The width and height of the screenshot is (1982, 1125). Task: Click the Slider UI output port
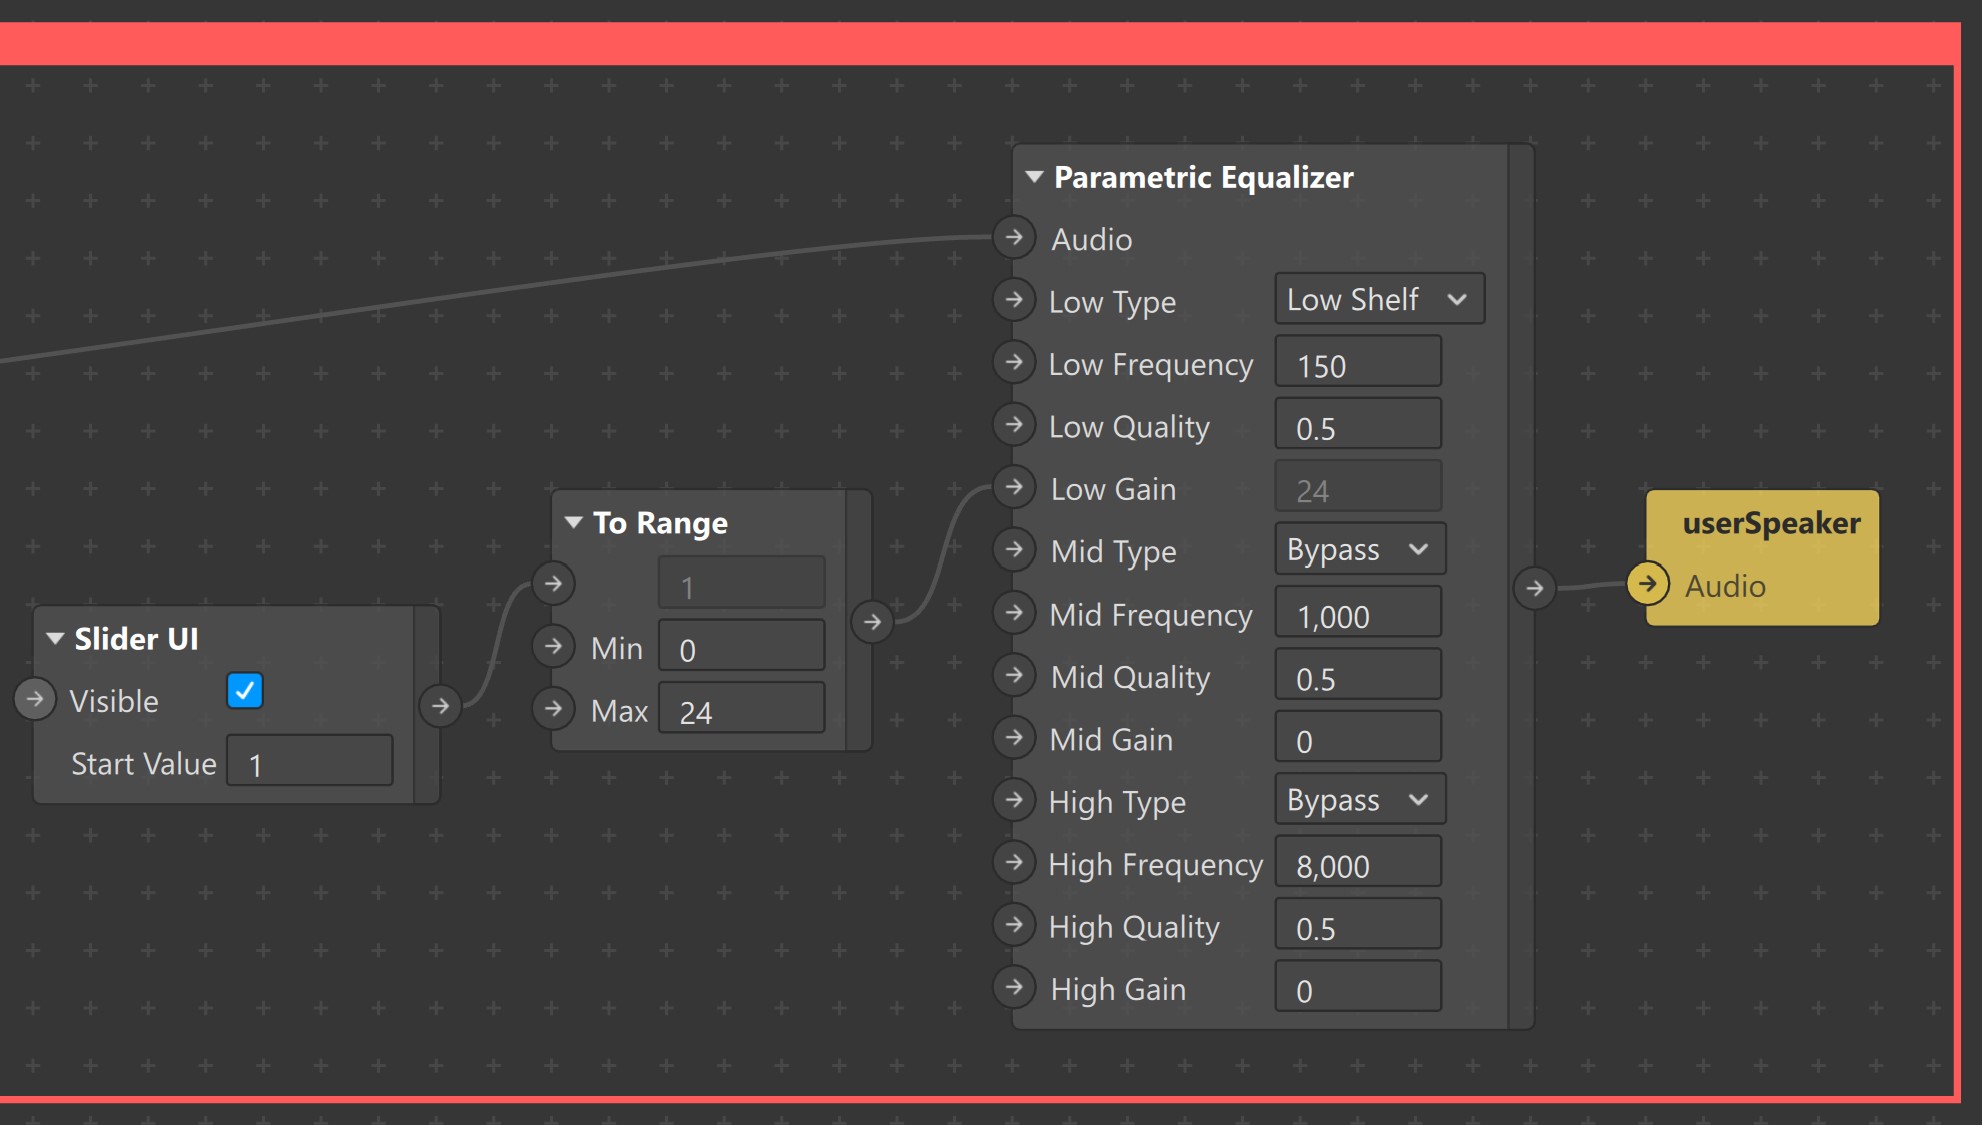(x=440, y=706)
